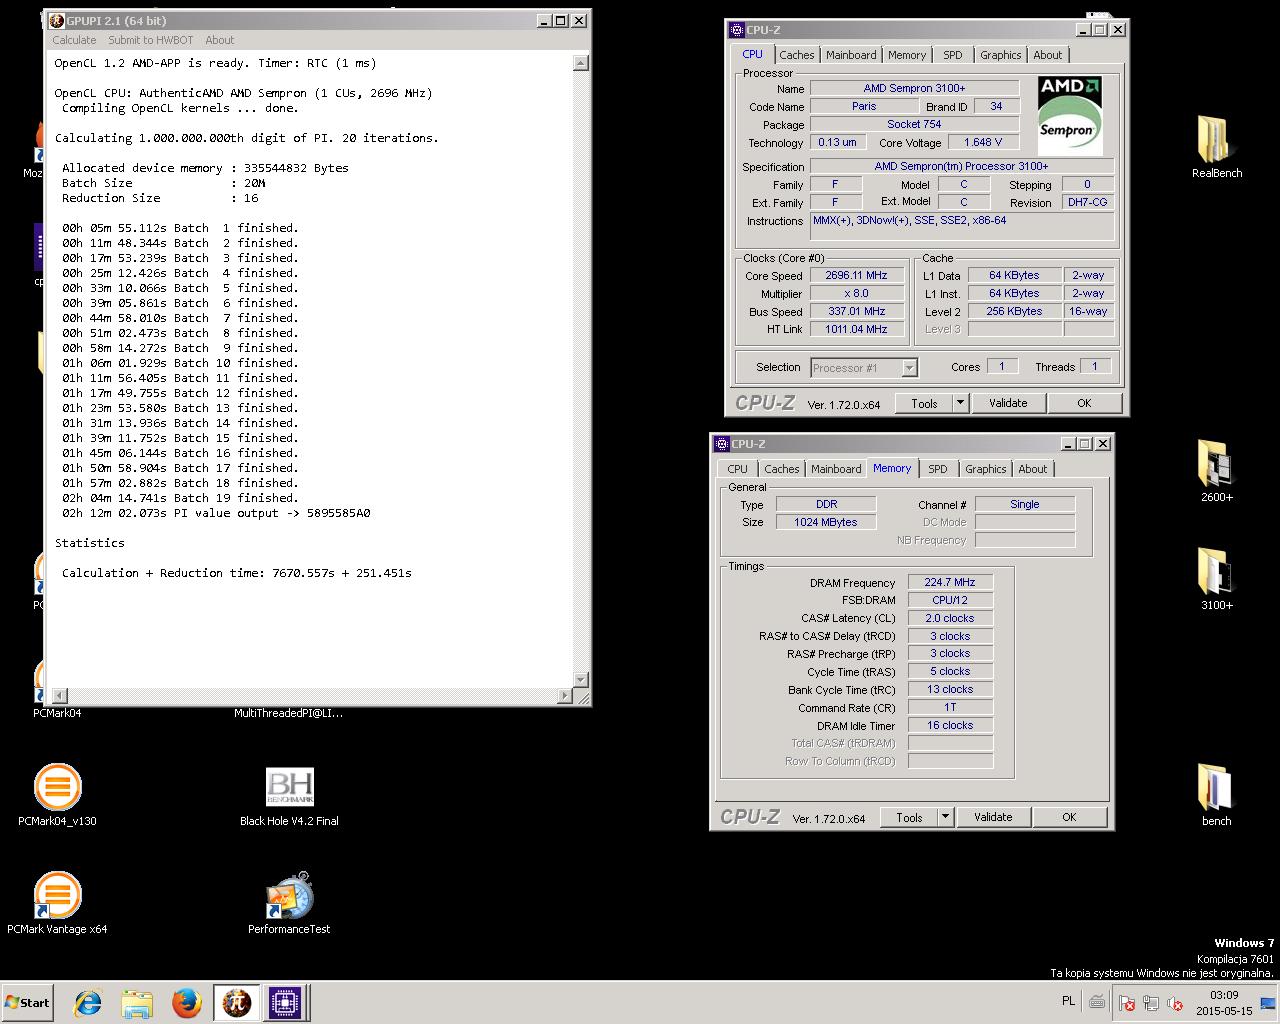Switch to Graphics tab in lower CPU-Z
Viewport: 1280px width, 1024px height.
click(x=985, y=469)
